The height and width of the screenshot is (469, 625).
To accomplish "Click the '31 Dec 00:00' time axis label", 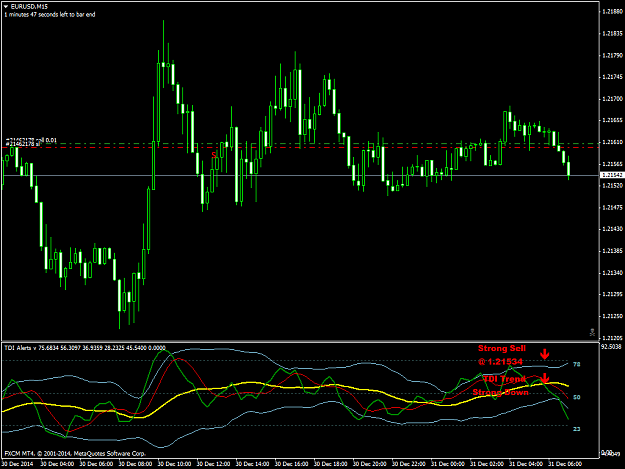I will tap(448, 464).
